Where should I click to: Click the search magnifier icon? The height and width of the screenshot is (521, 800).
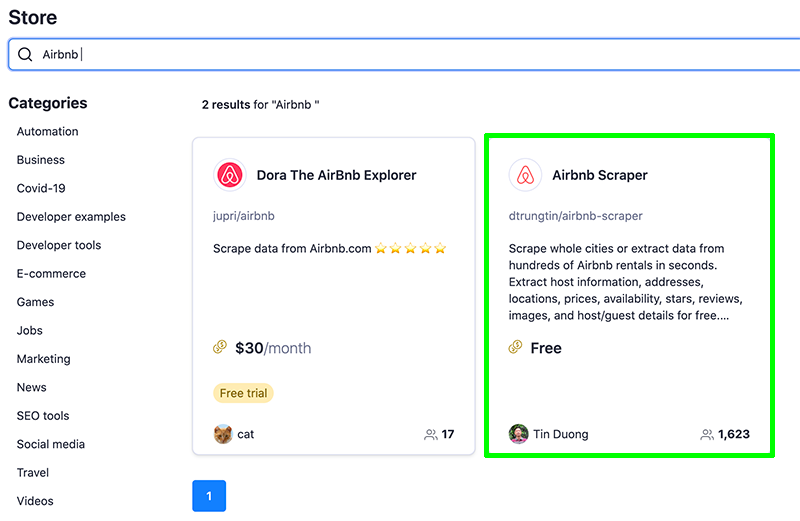(25, 54)
